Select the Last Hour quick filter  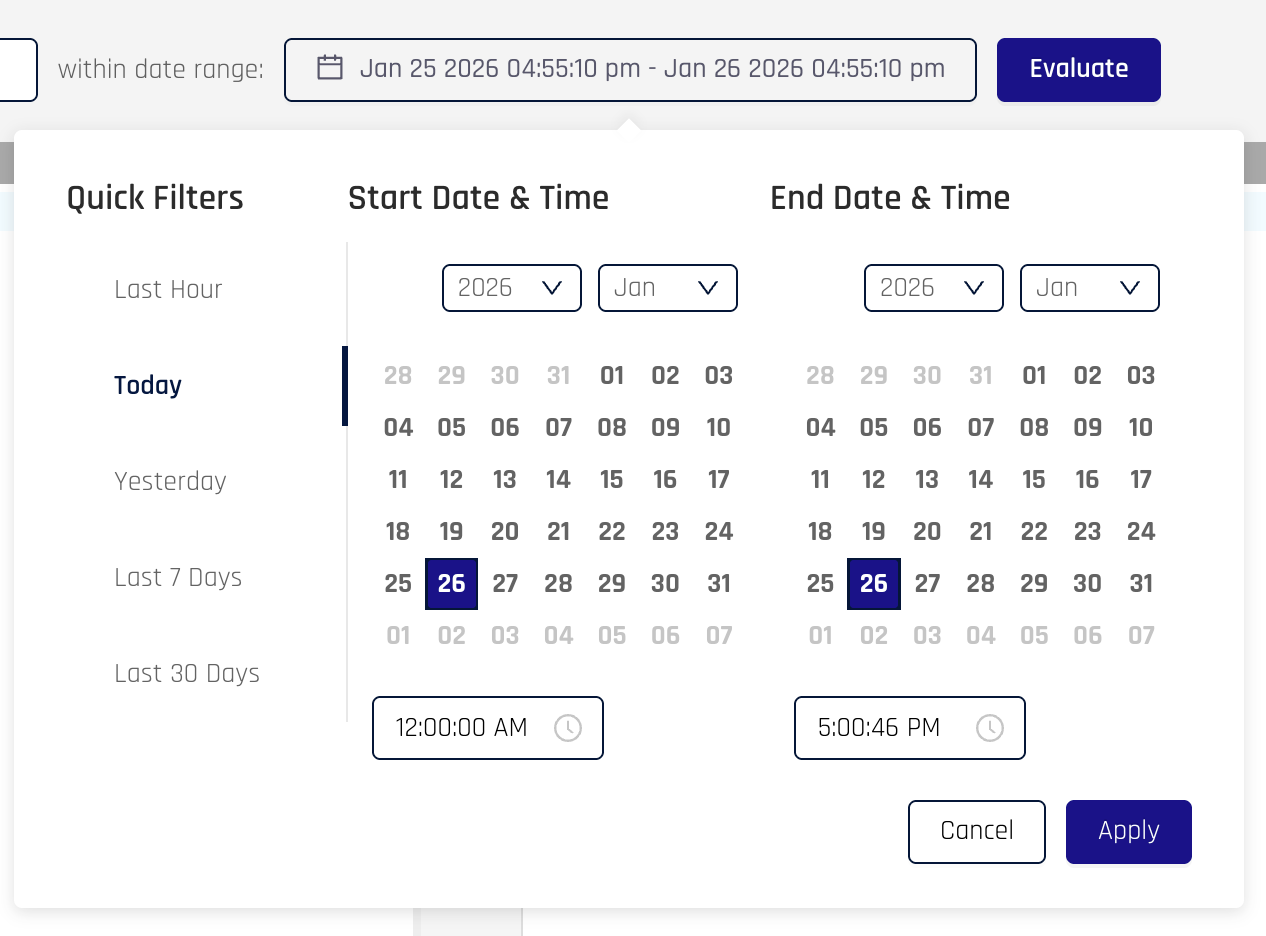(168, 289)
